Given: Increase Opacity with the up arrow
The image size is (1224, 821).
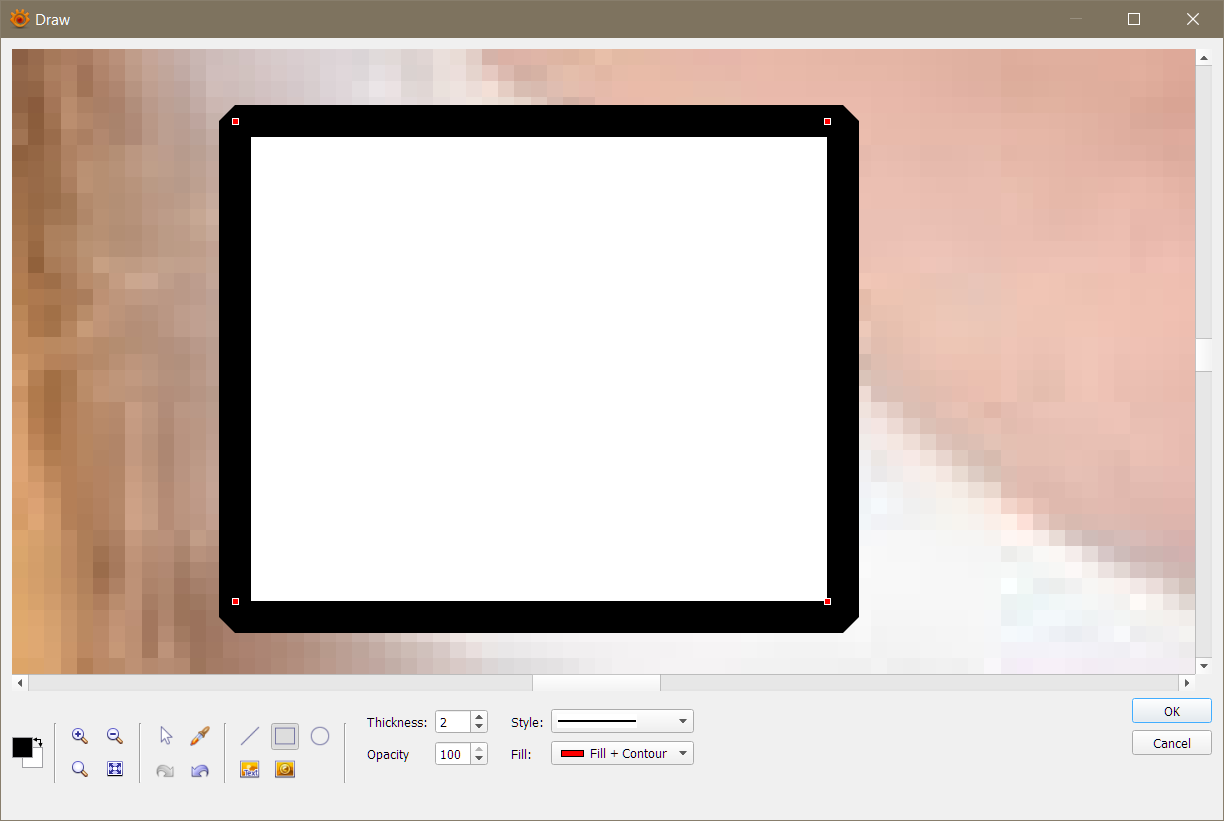Looking at the screenshot, I should 479,748.
